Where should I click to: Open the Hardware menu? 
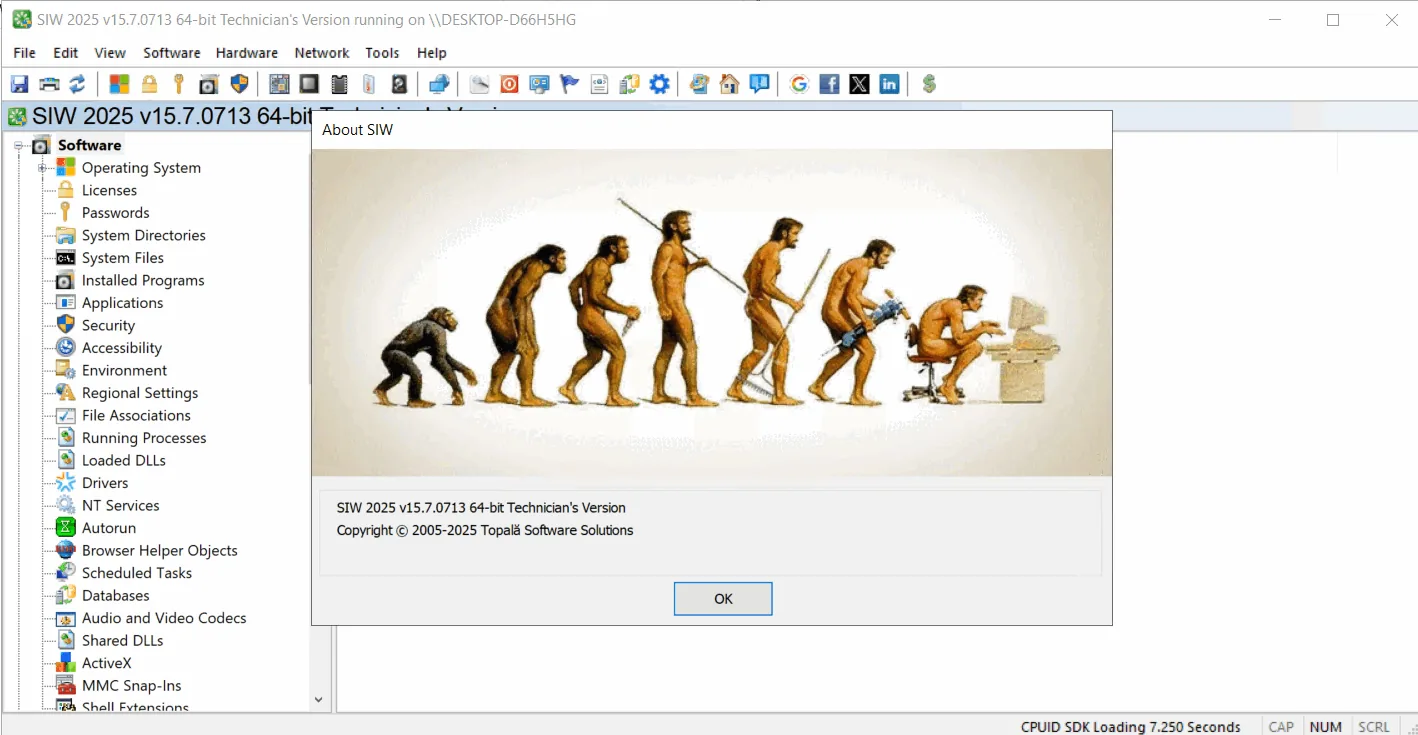tap(247, 53)
